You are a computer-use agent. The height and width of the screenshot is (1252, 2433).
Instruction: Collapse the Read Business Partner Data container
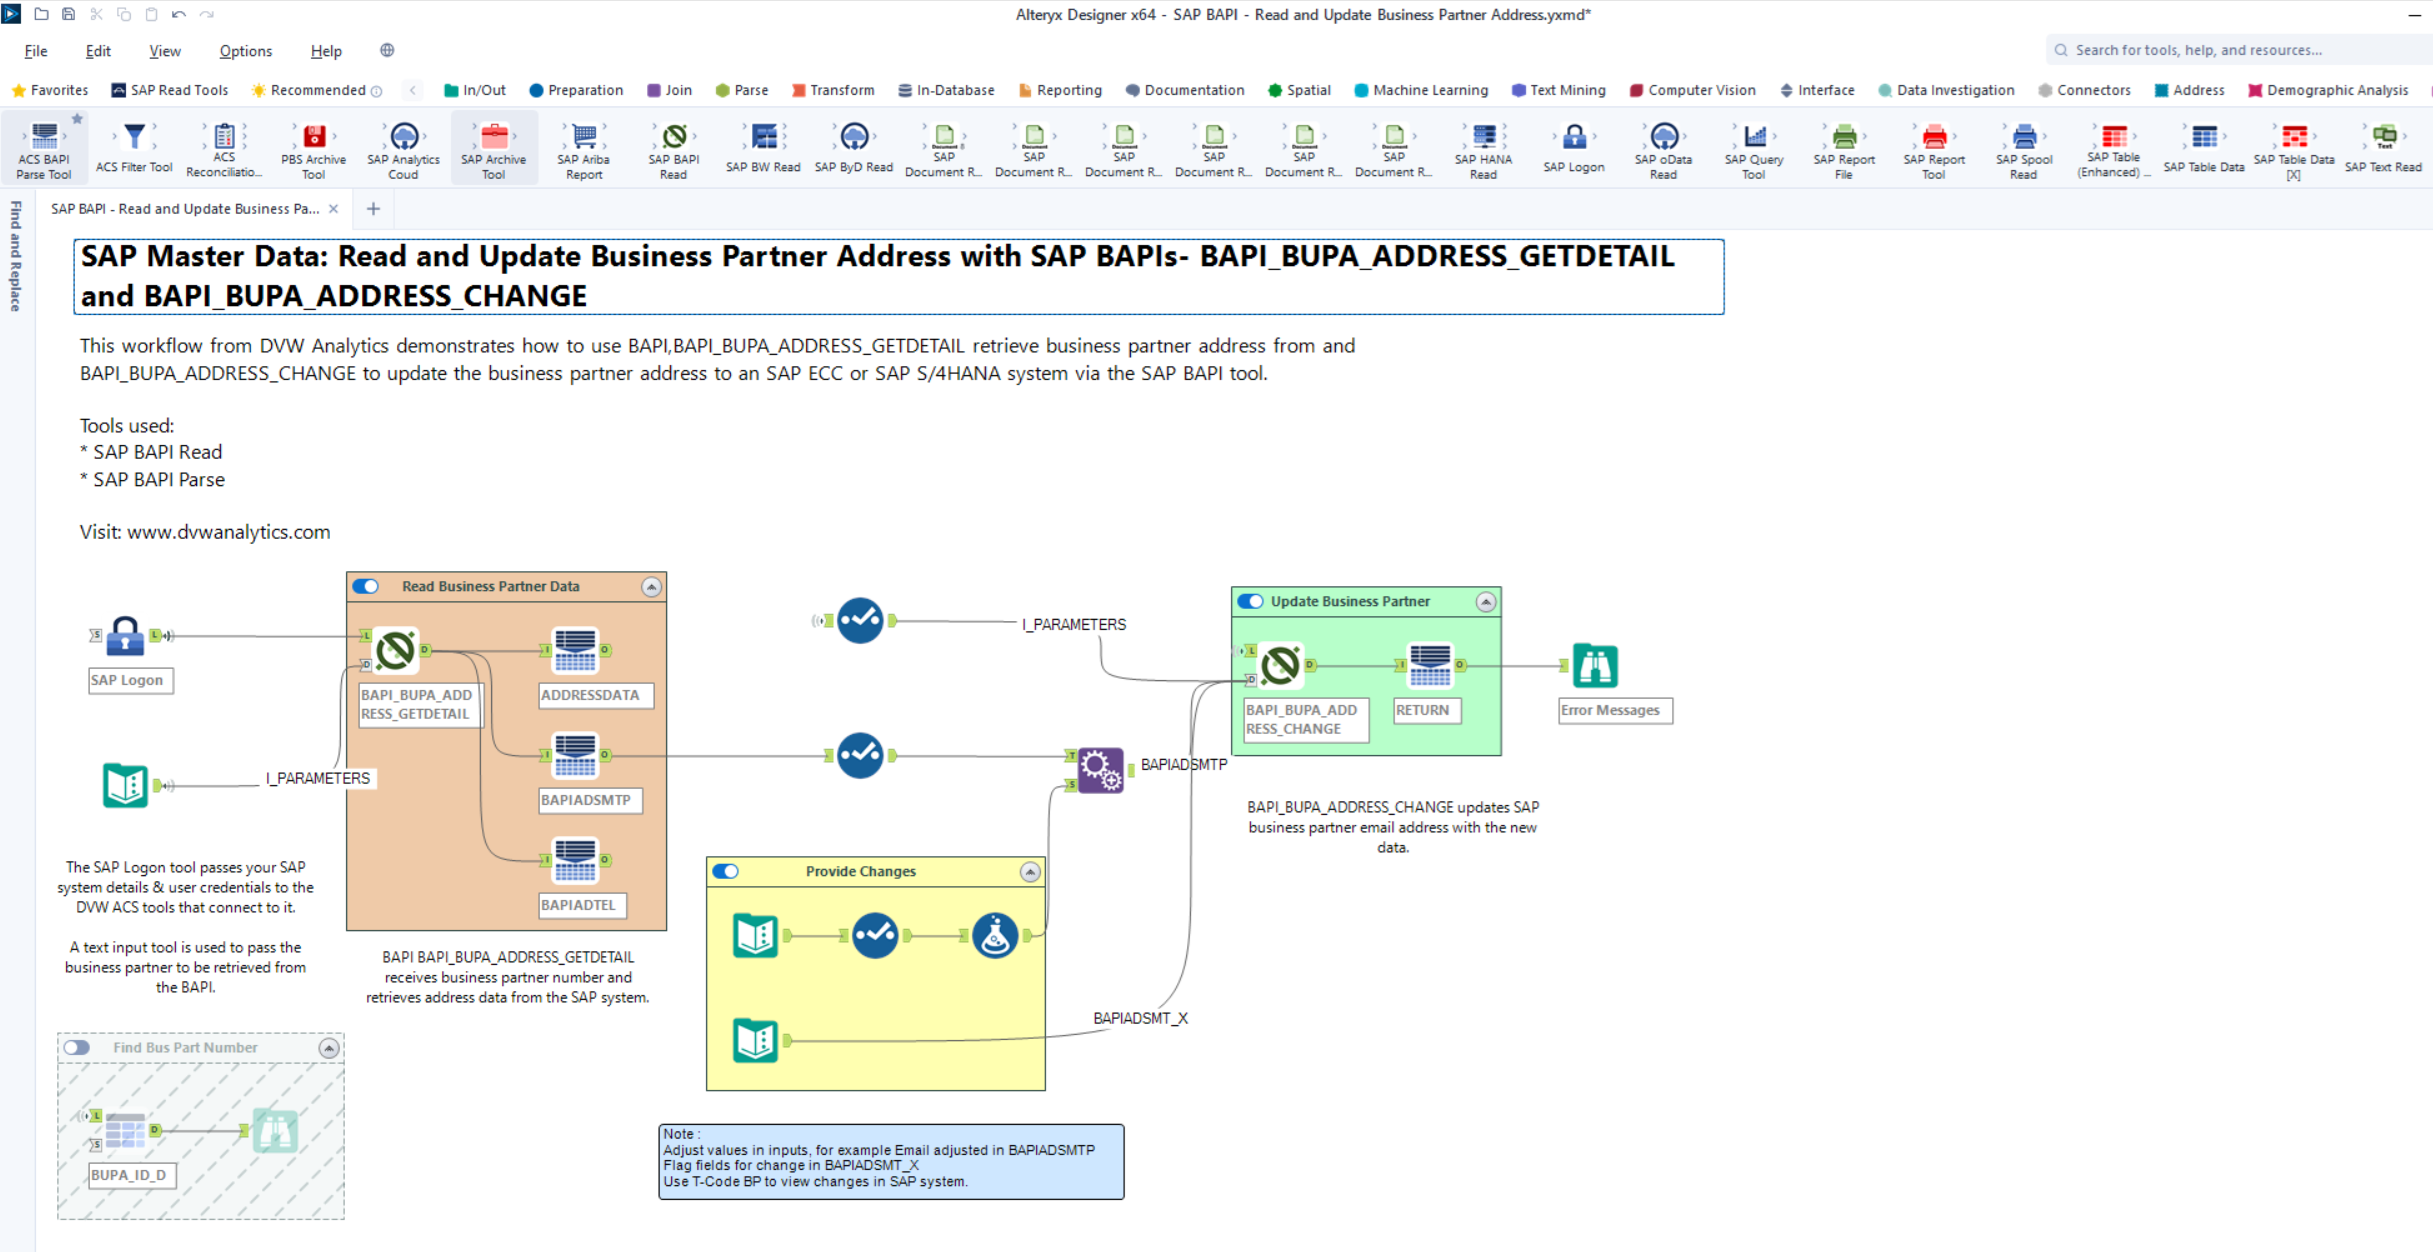651,587
